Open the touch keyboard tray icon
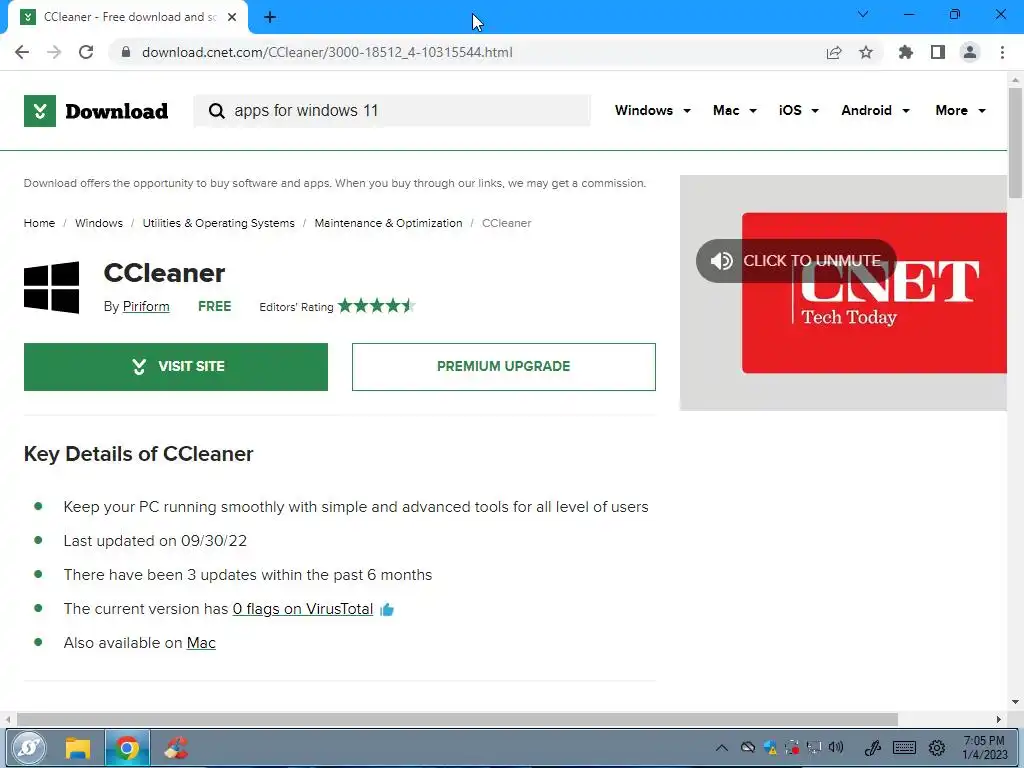 904,747
